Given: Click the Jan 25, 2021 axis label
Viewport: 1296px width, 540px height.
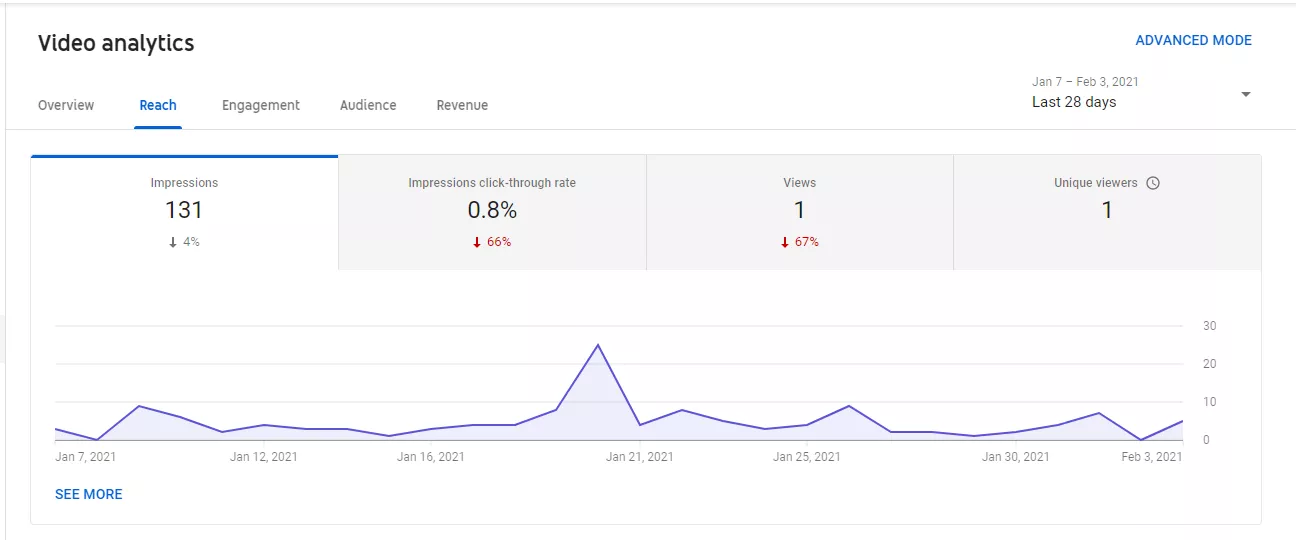Looking at the screenshot, I should [x=806, y=457].
